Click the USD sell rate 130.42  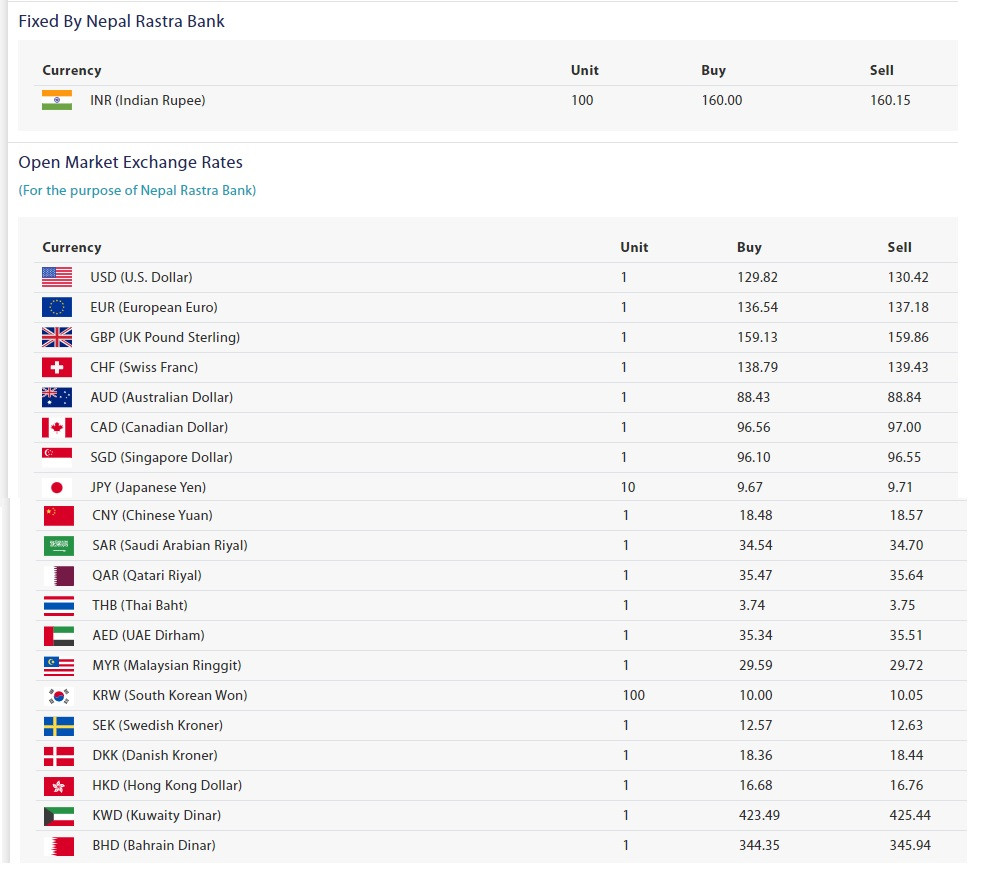[x=907, y=277]
